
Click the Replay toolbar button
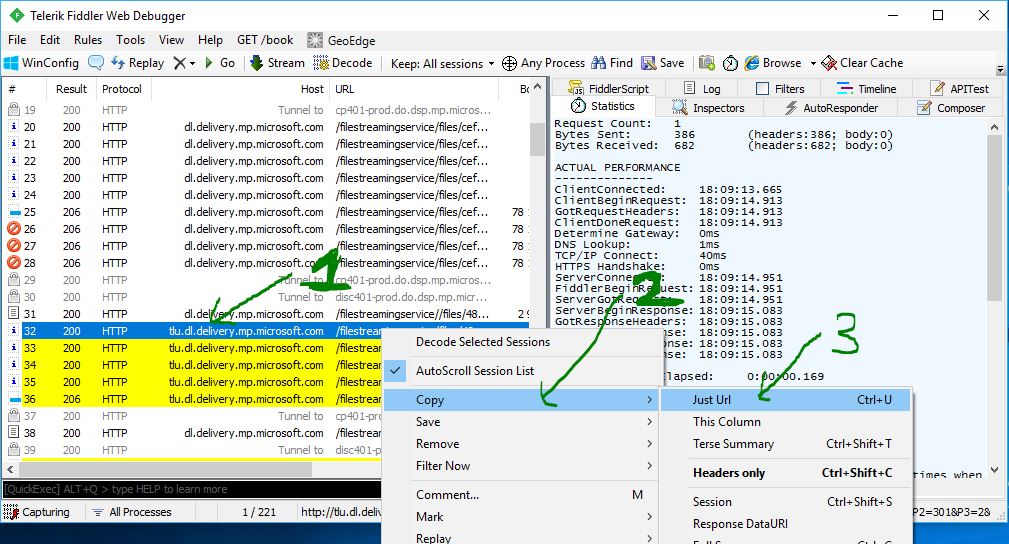tap(137, 63)
